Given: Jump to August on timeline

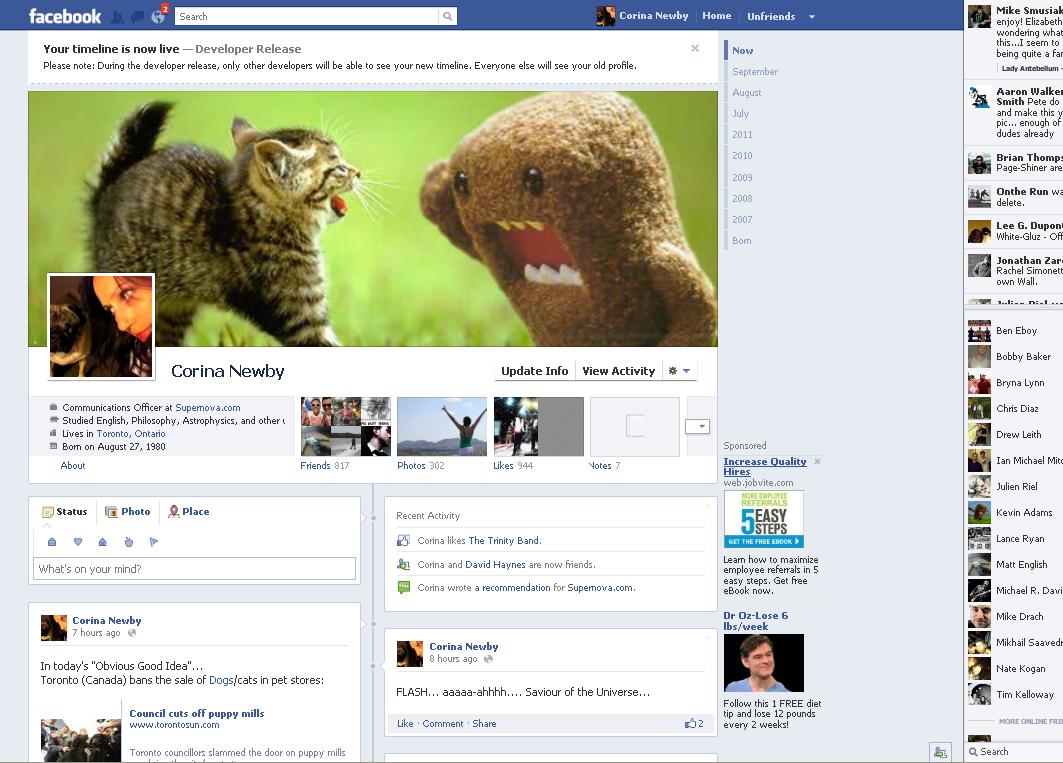Looking at the screenshot, I should [746, 92].
